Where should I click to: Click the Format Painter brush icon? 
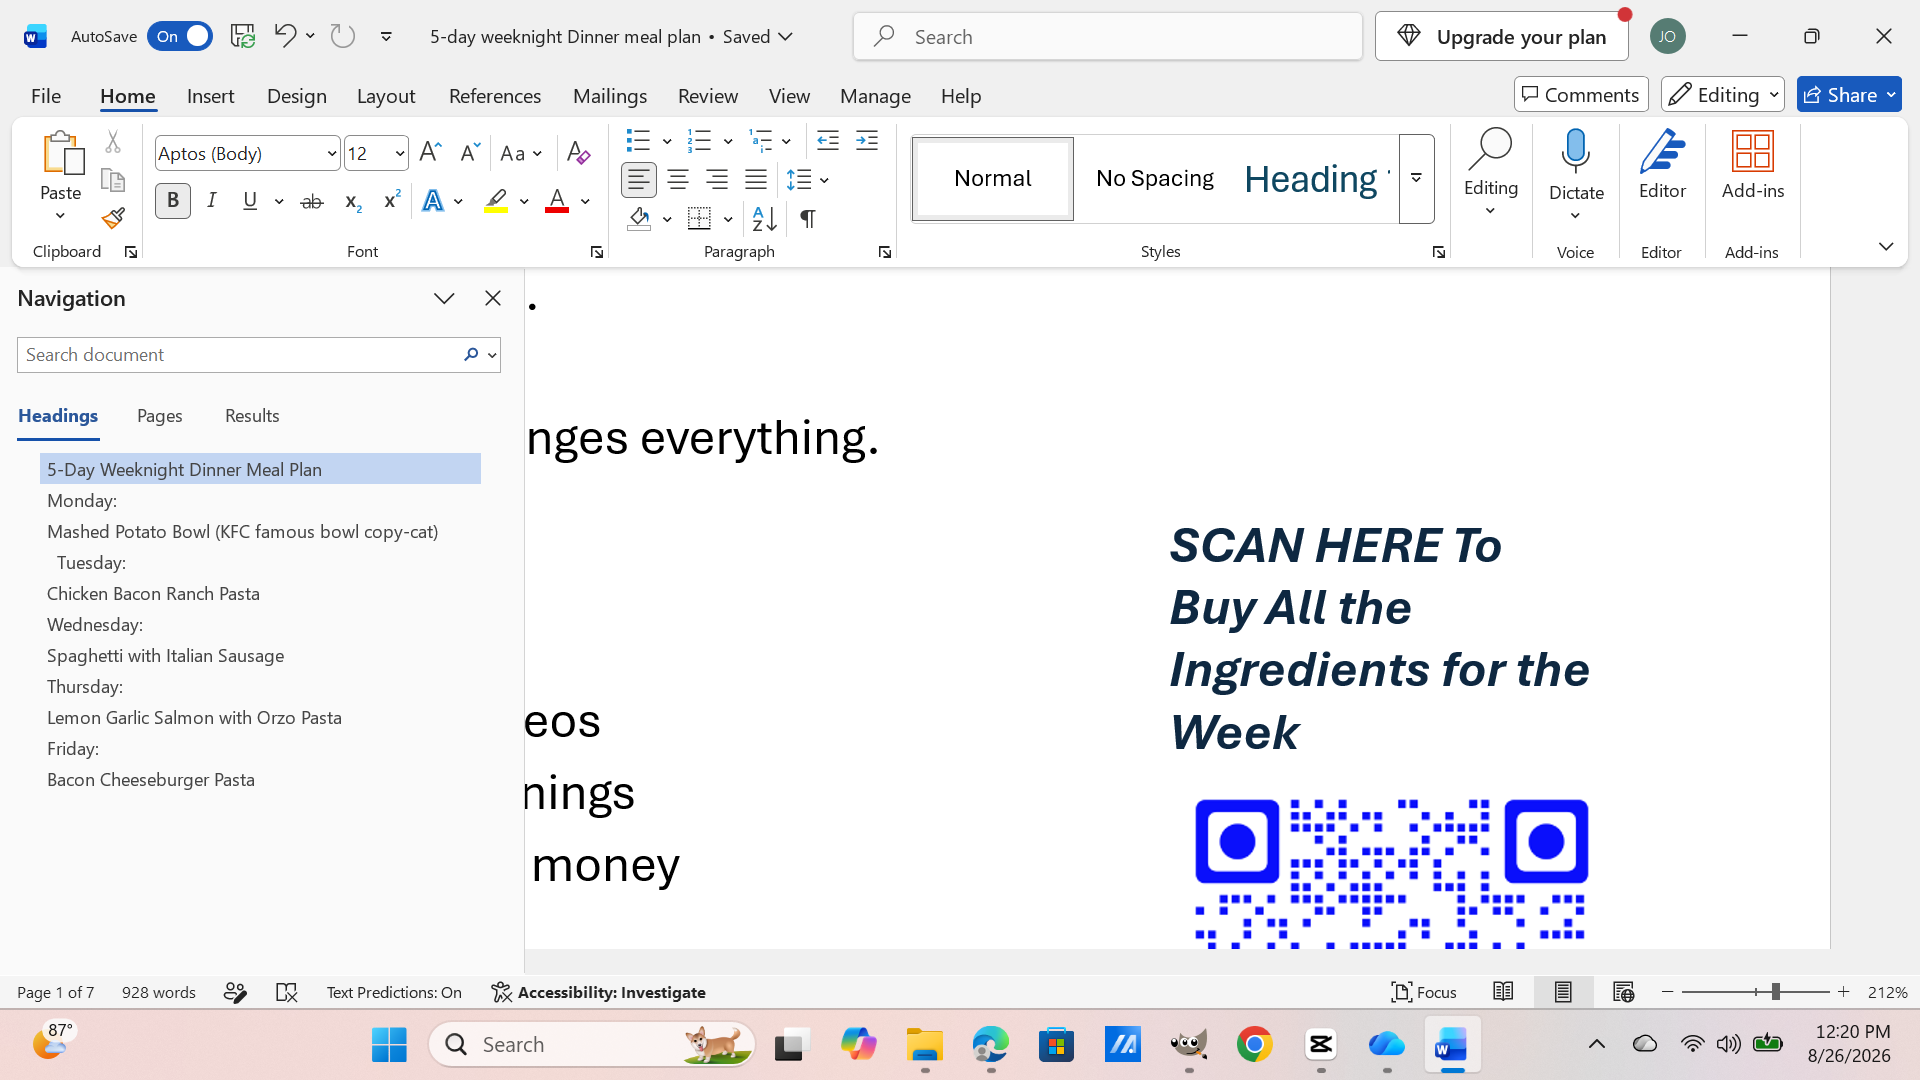click(113, 218)
